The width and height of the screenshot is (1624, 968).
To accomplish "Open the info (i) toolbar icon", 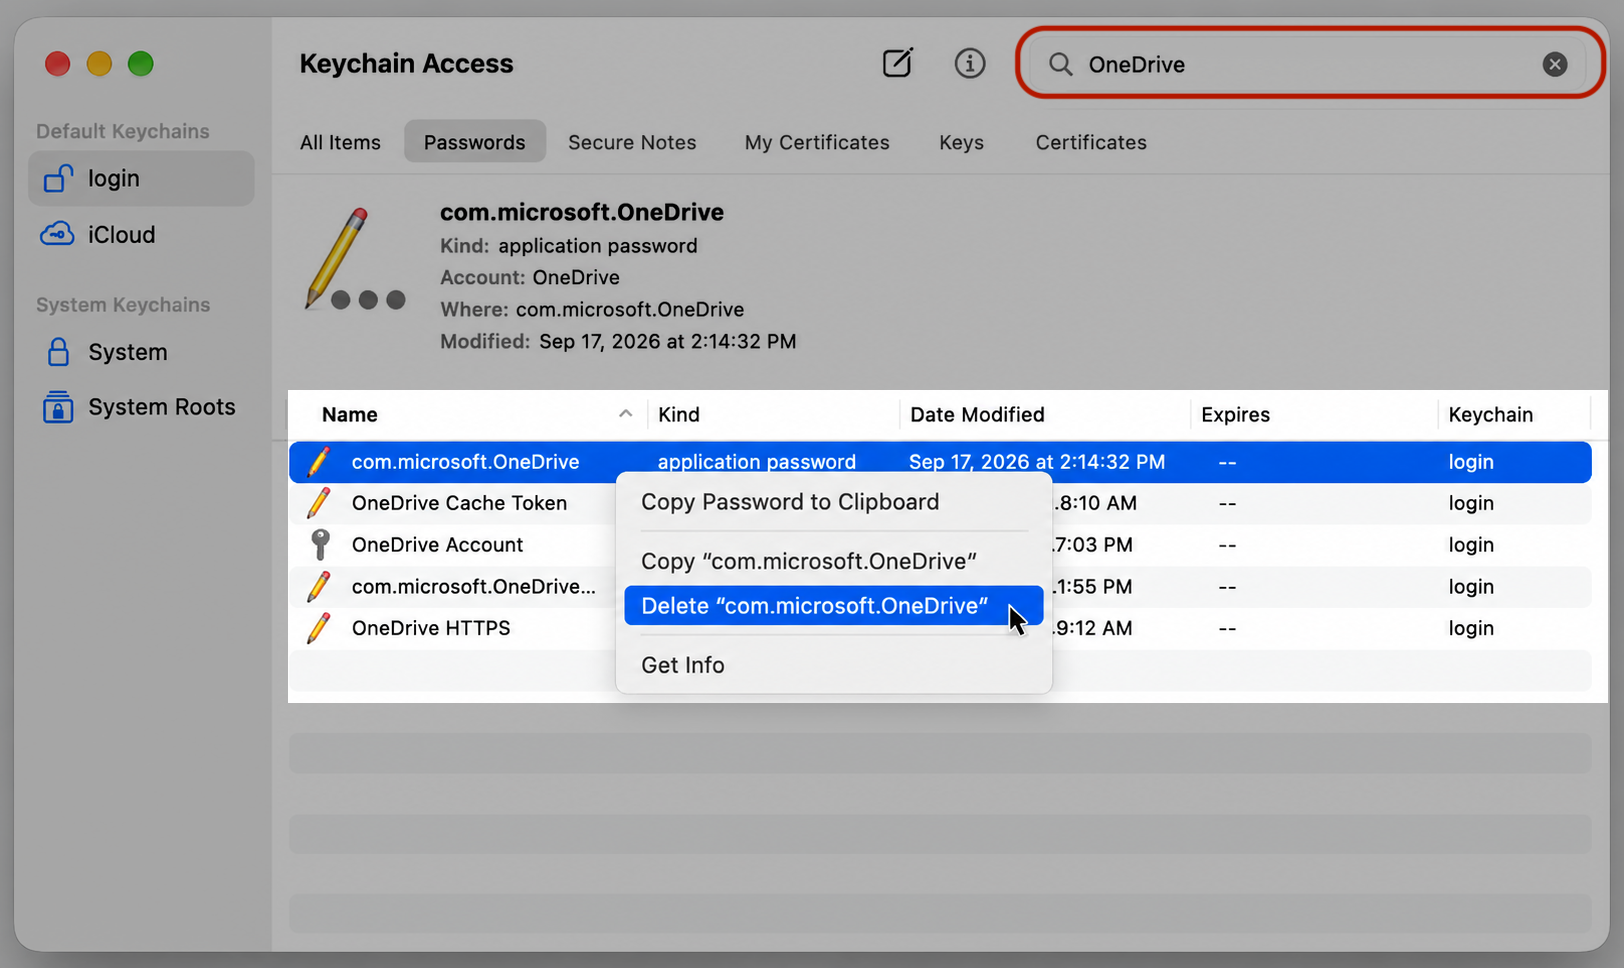I will coord(969,63).
